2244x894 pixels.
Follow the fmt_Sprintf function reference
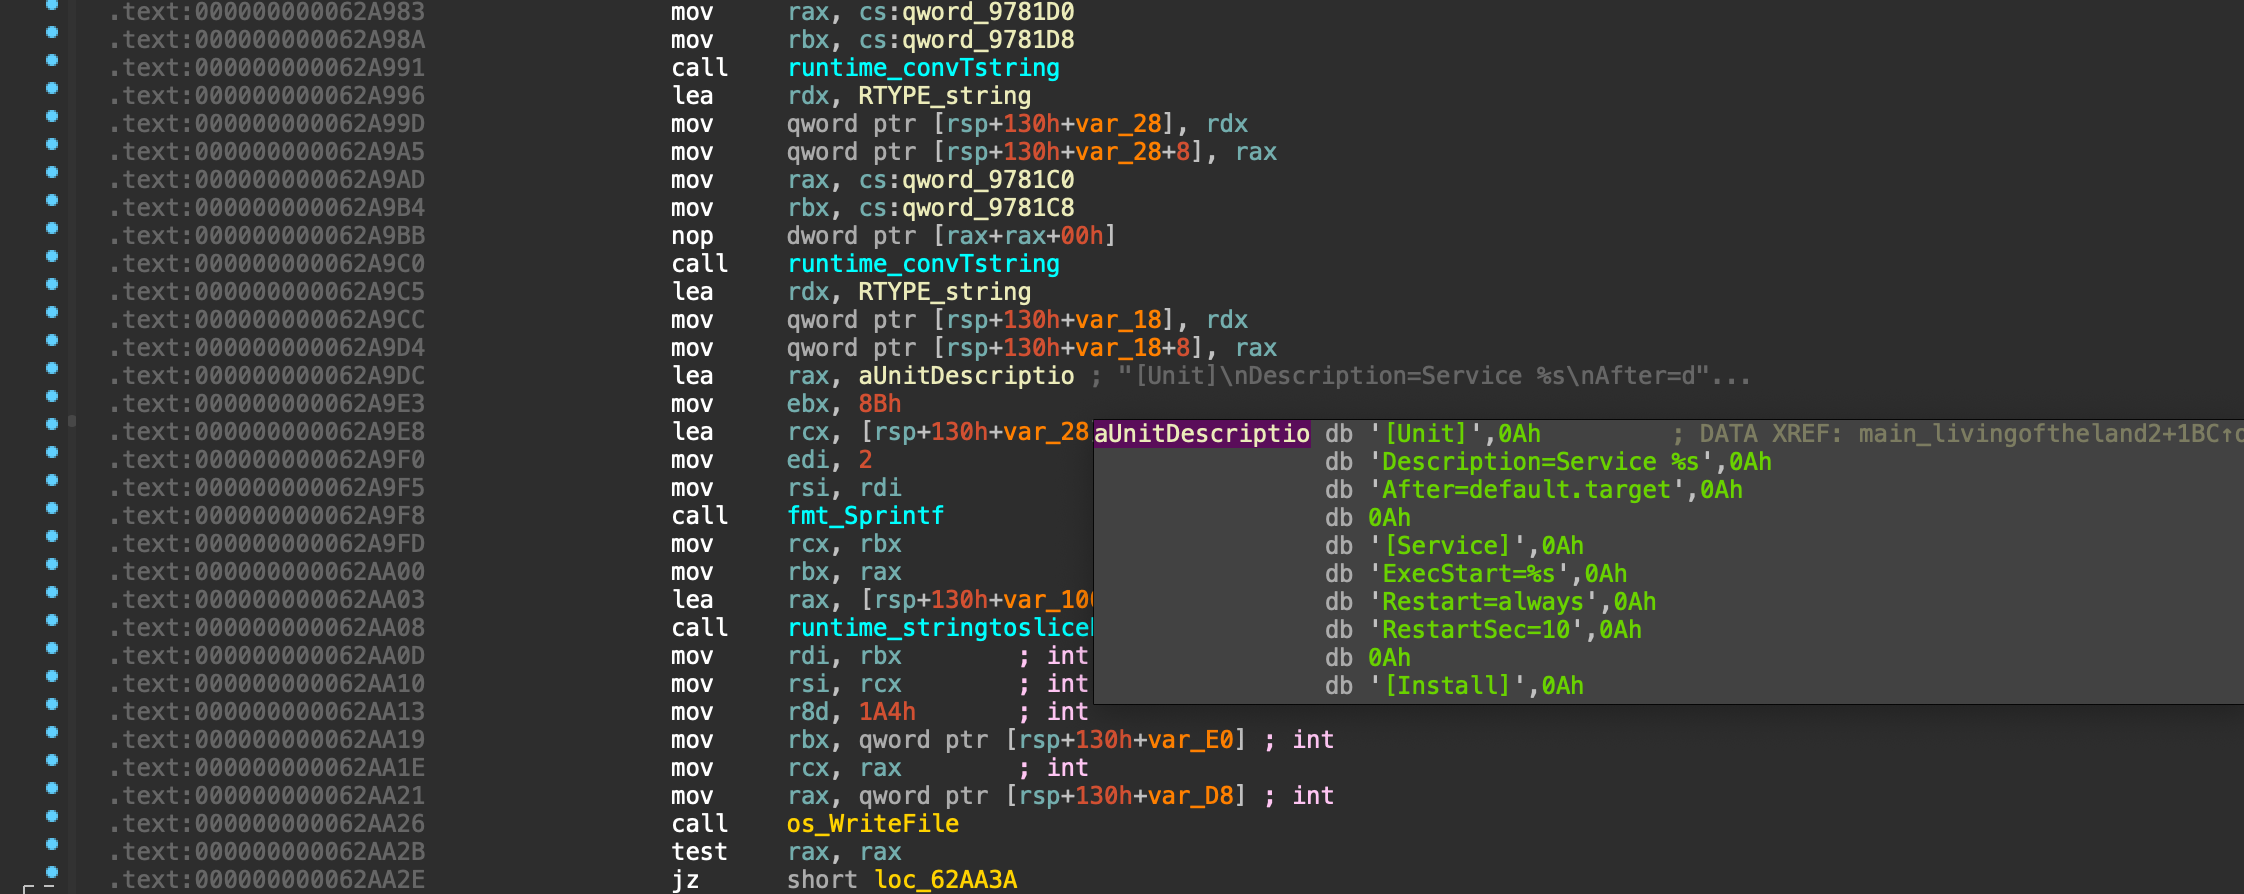865,516
